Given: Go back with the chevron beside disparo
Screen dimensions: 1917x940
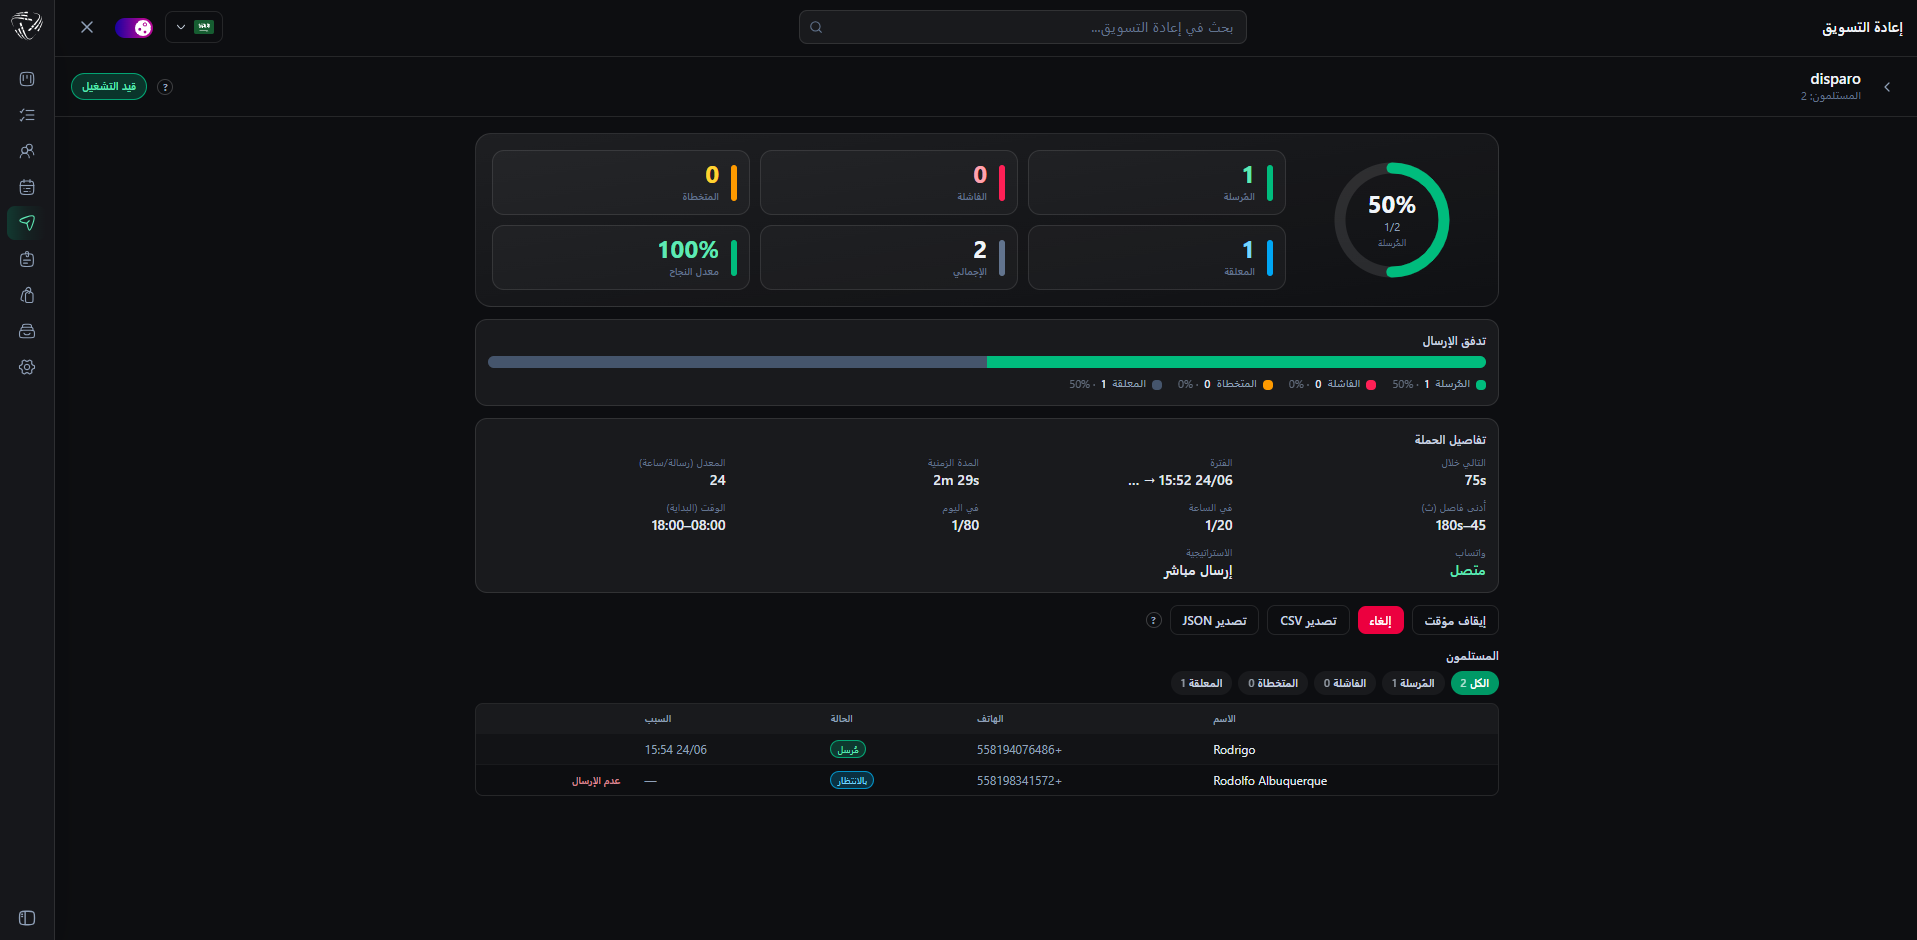Looking at the screenshot, I should coord(1887,87).
